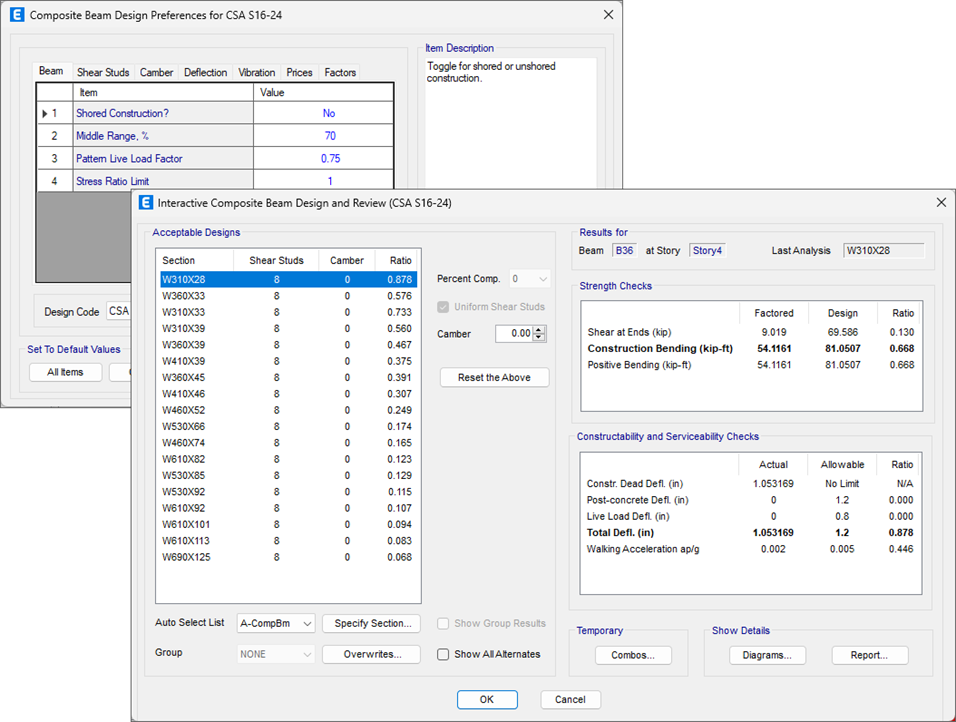Click the Construction Bending (kip-ft) row
The height and width of the screenshot is (722, 956).
pyautogui.click(x=751, y=349)
